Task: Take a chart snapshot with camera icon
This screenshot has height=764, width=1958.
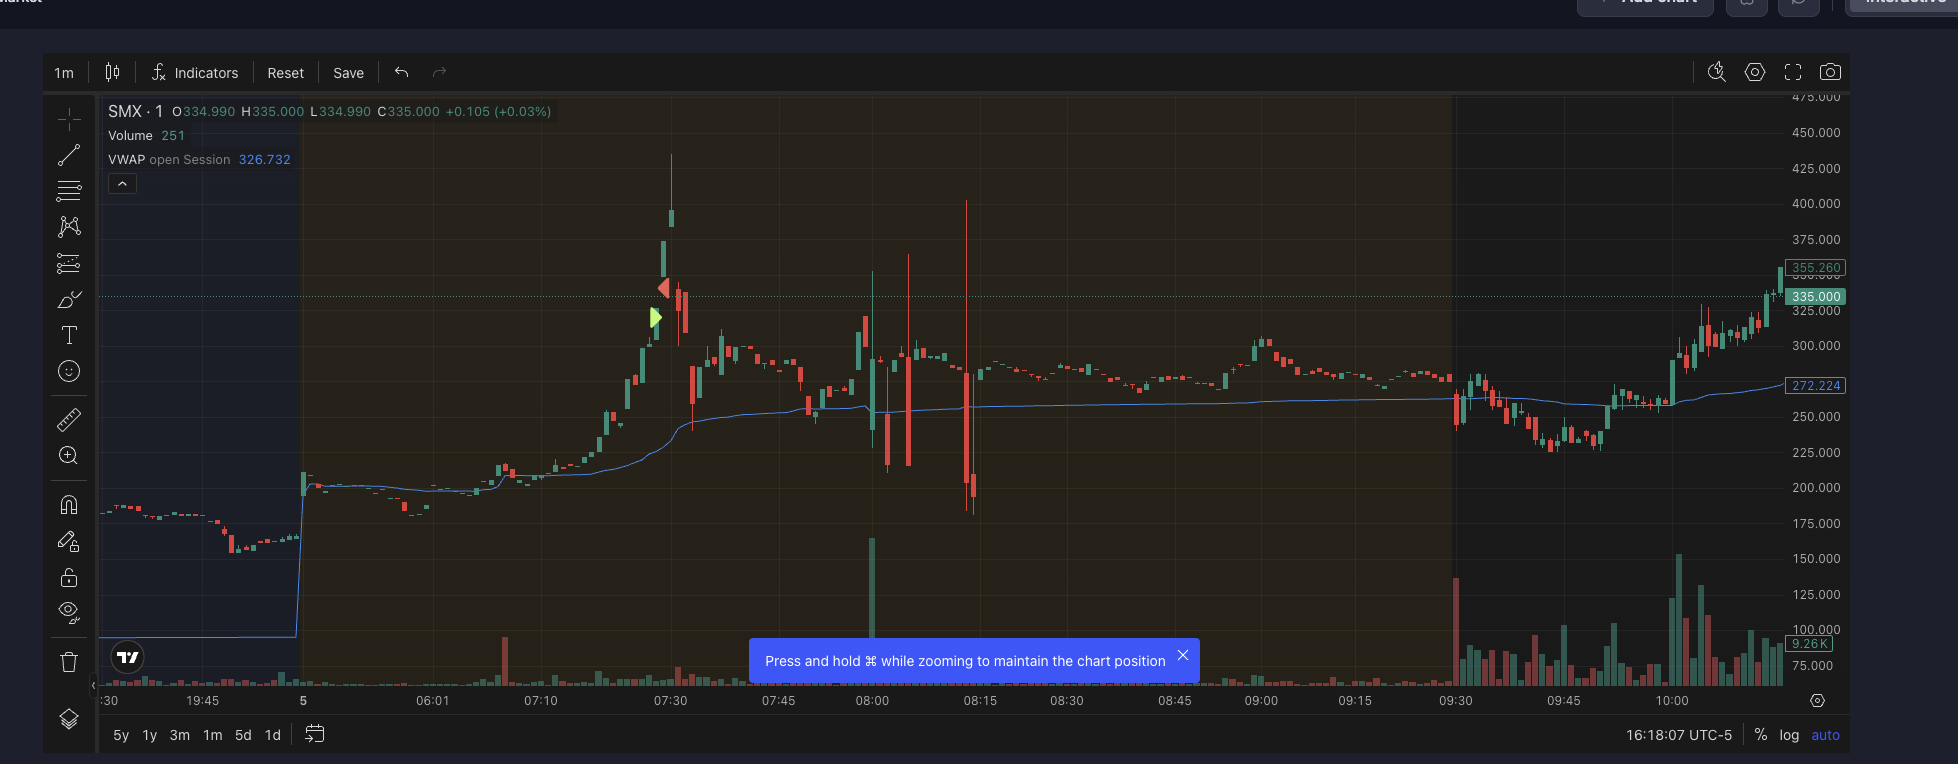Action: coord(1830,72)
